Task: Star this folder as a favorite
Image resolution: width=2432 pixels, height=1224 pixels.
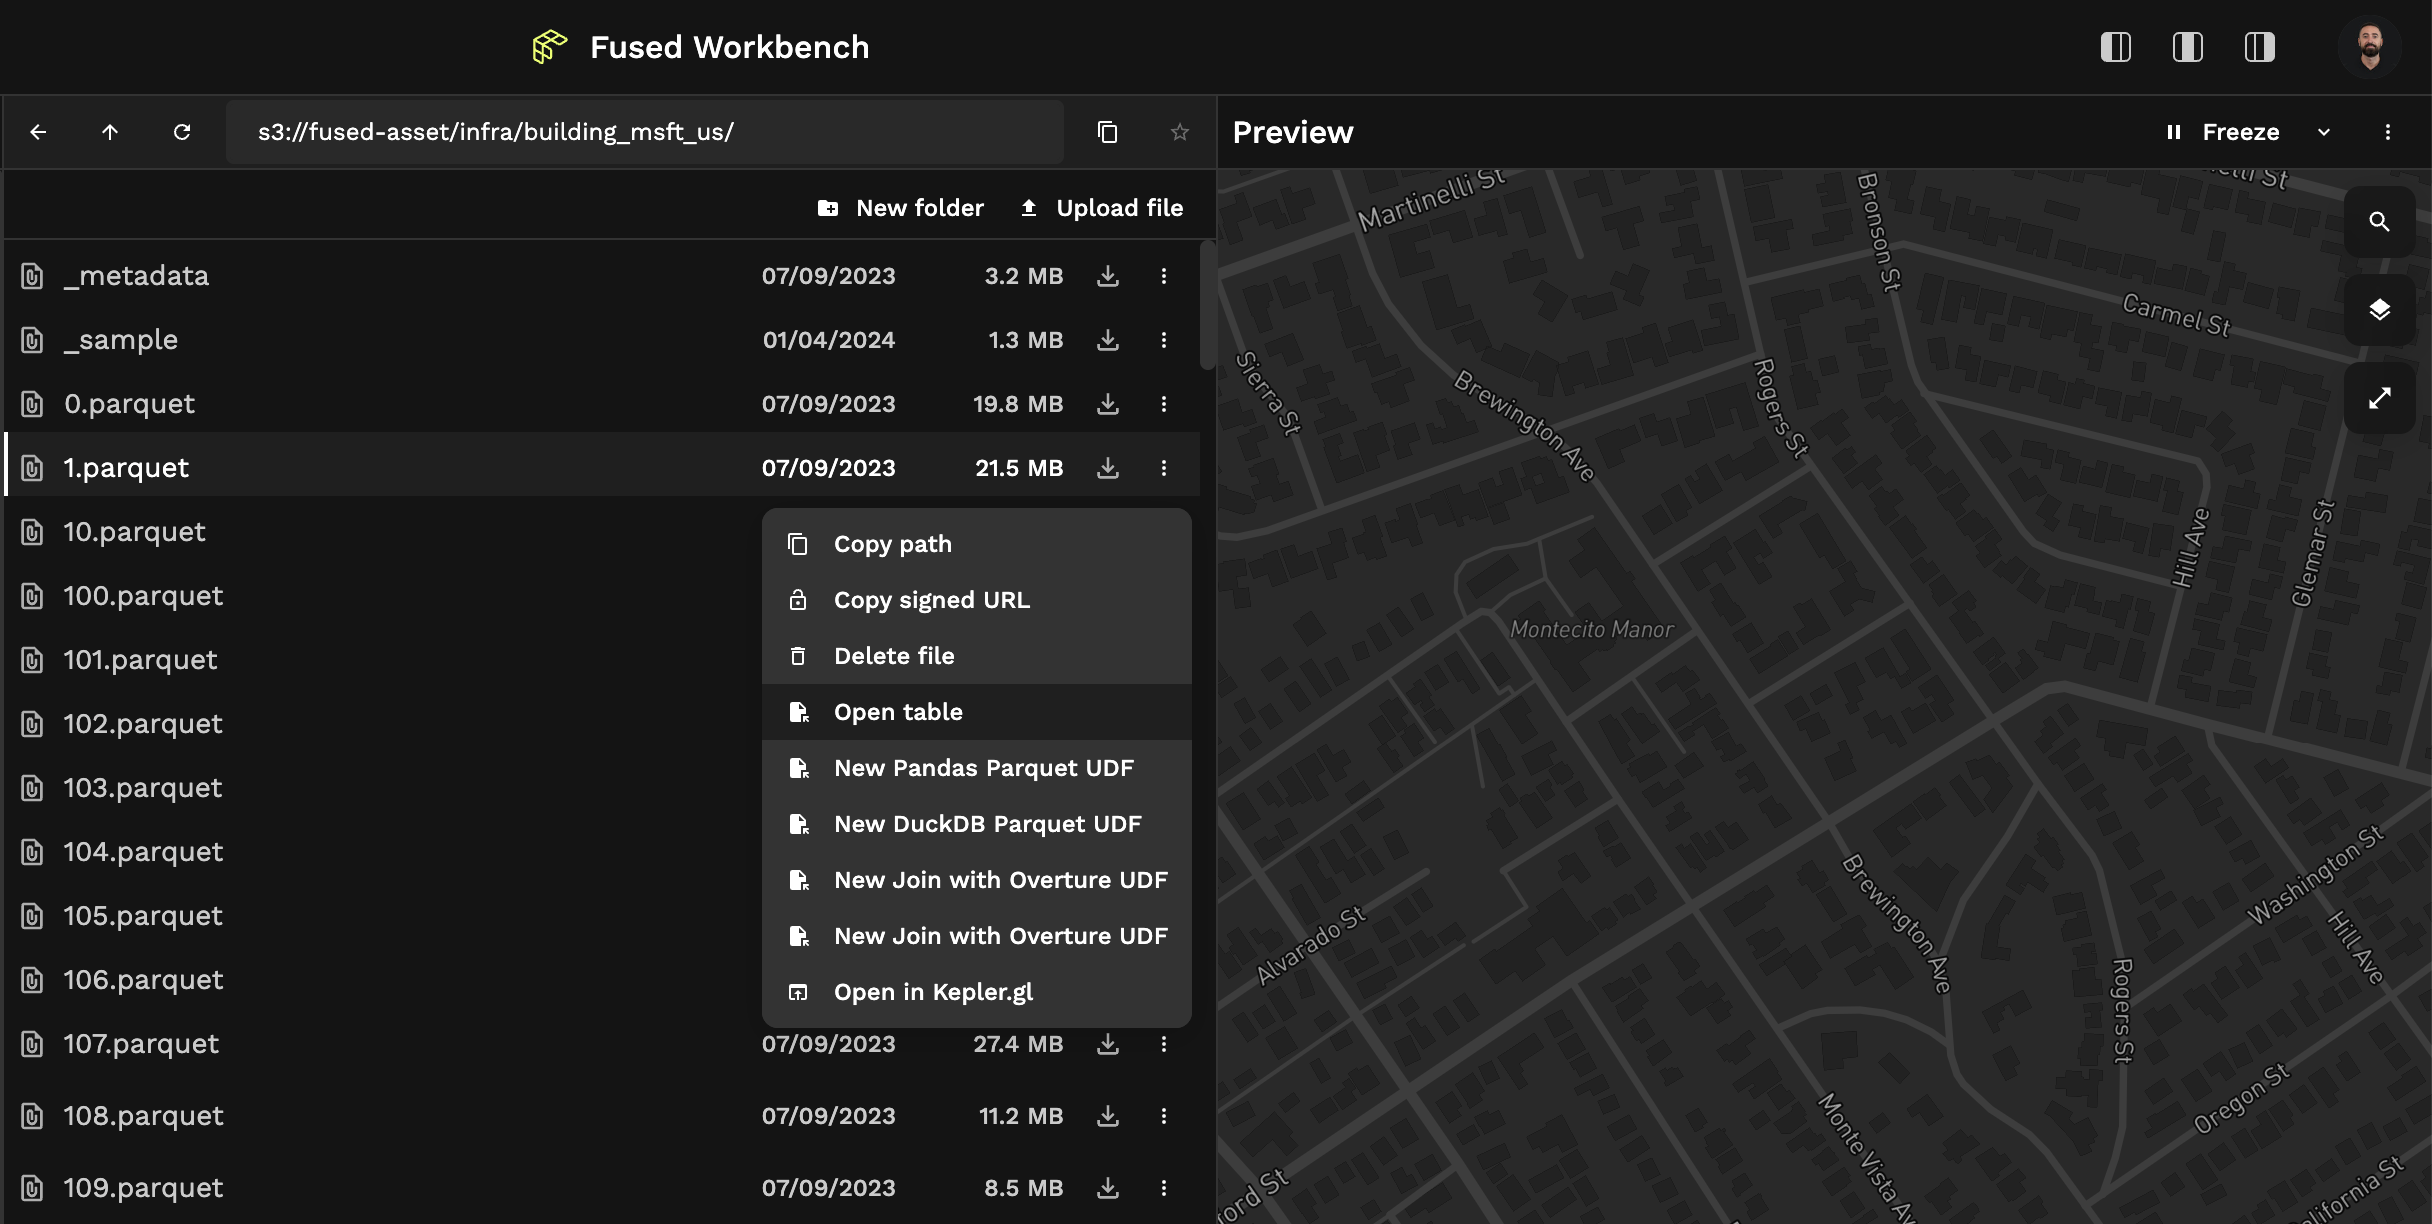Action: tap(1180, 132)
